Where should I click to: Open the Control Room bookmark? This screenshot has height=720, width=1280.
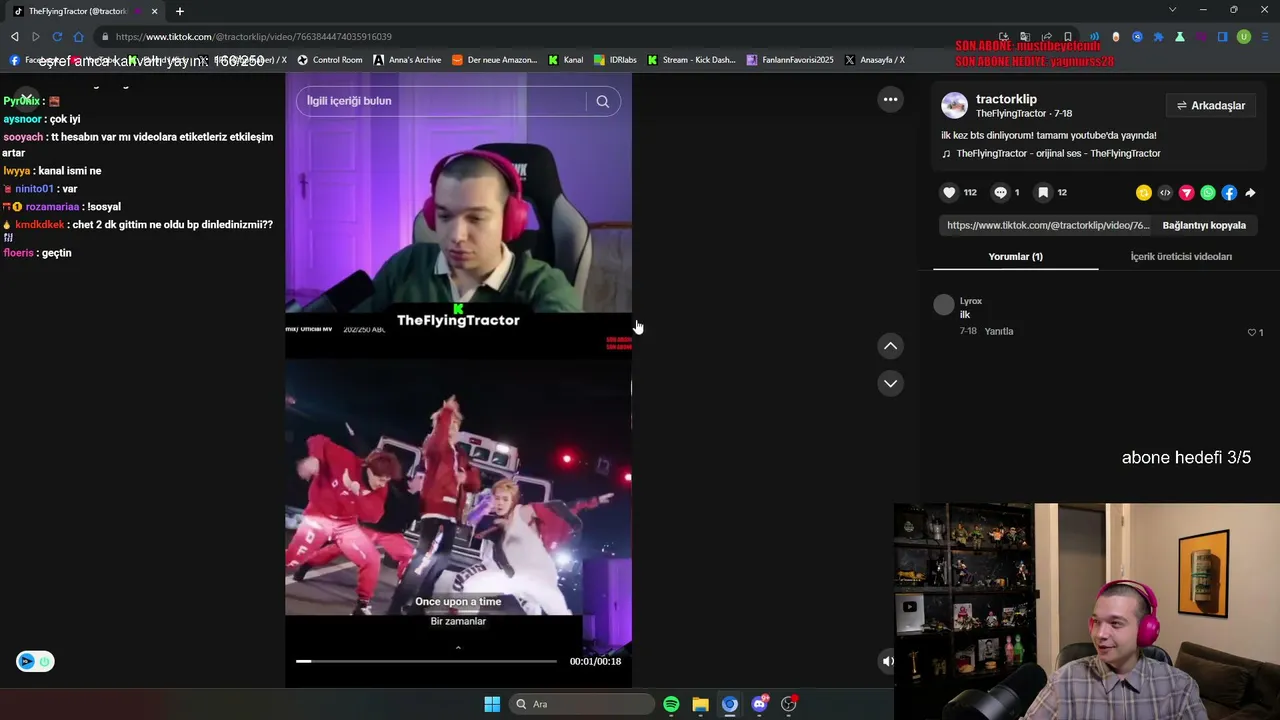tap(330, 60)
